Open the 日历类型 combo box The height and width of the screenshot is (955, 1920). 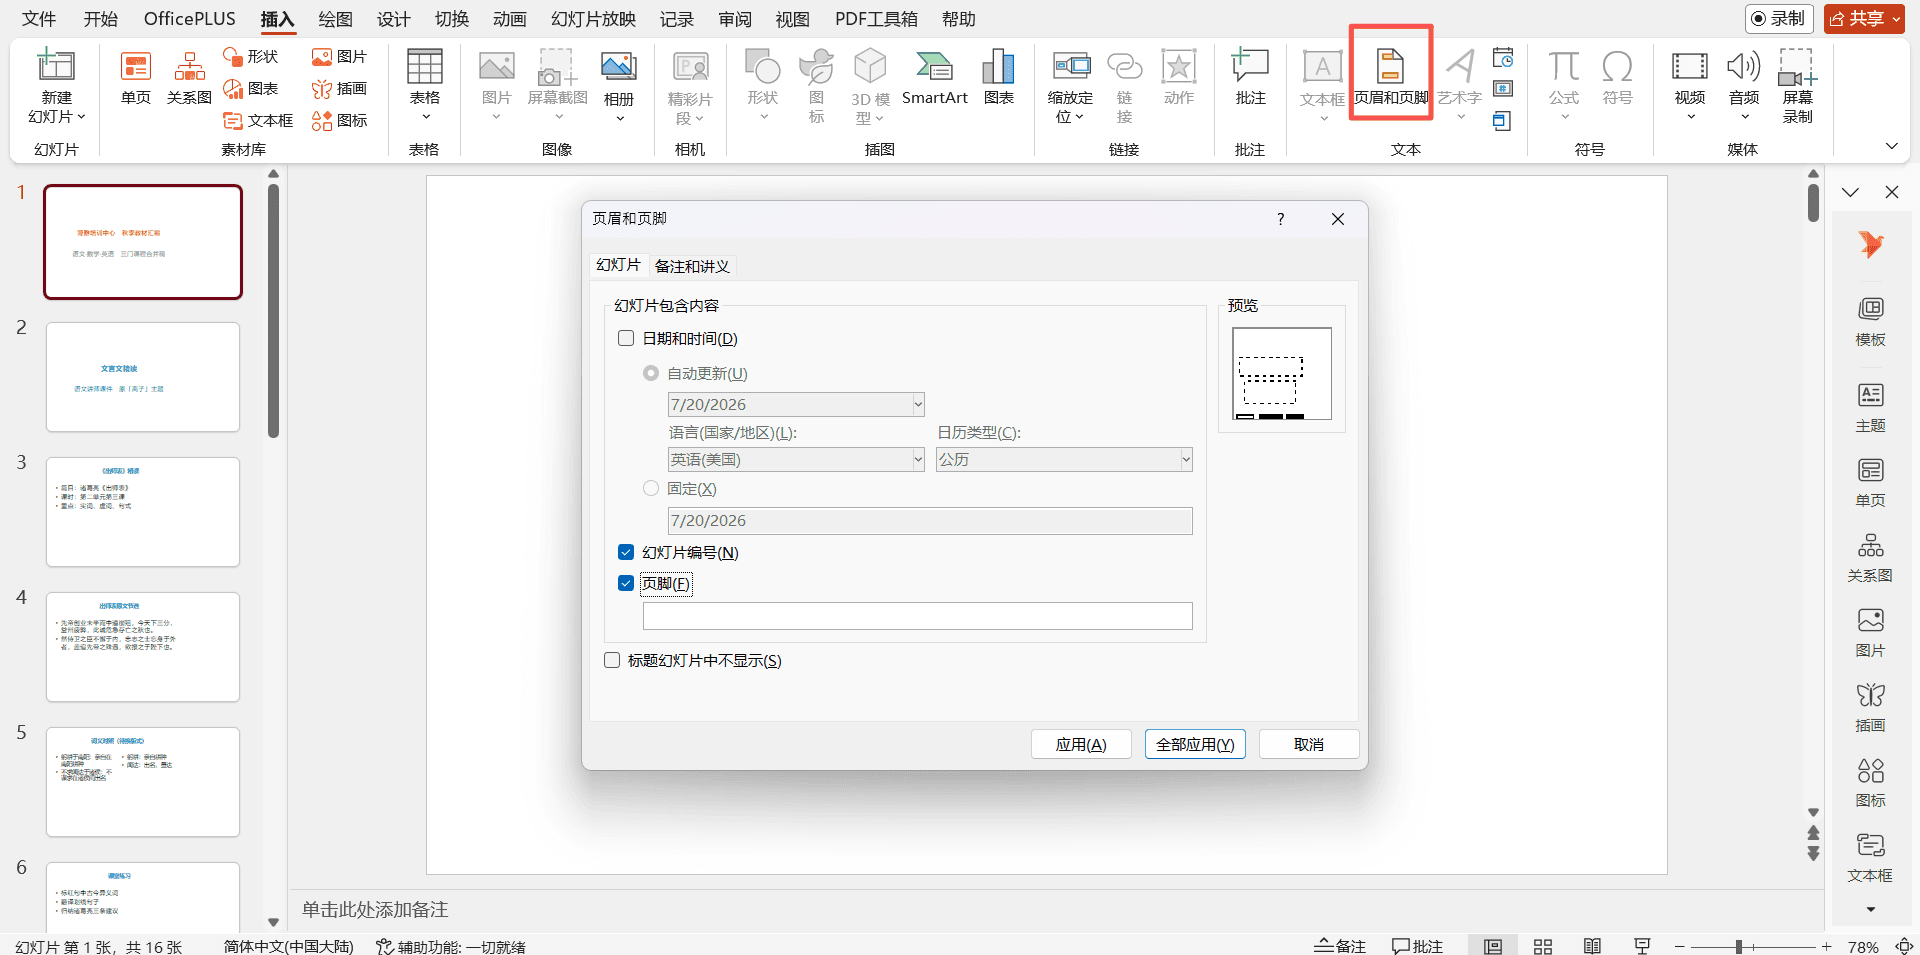tap(1063, 460)
